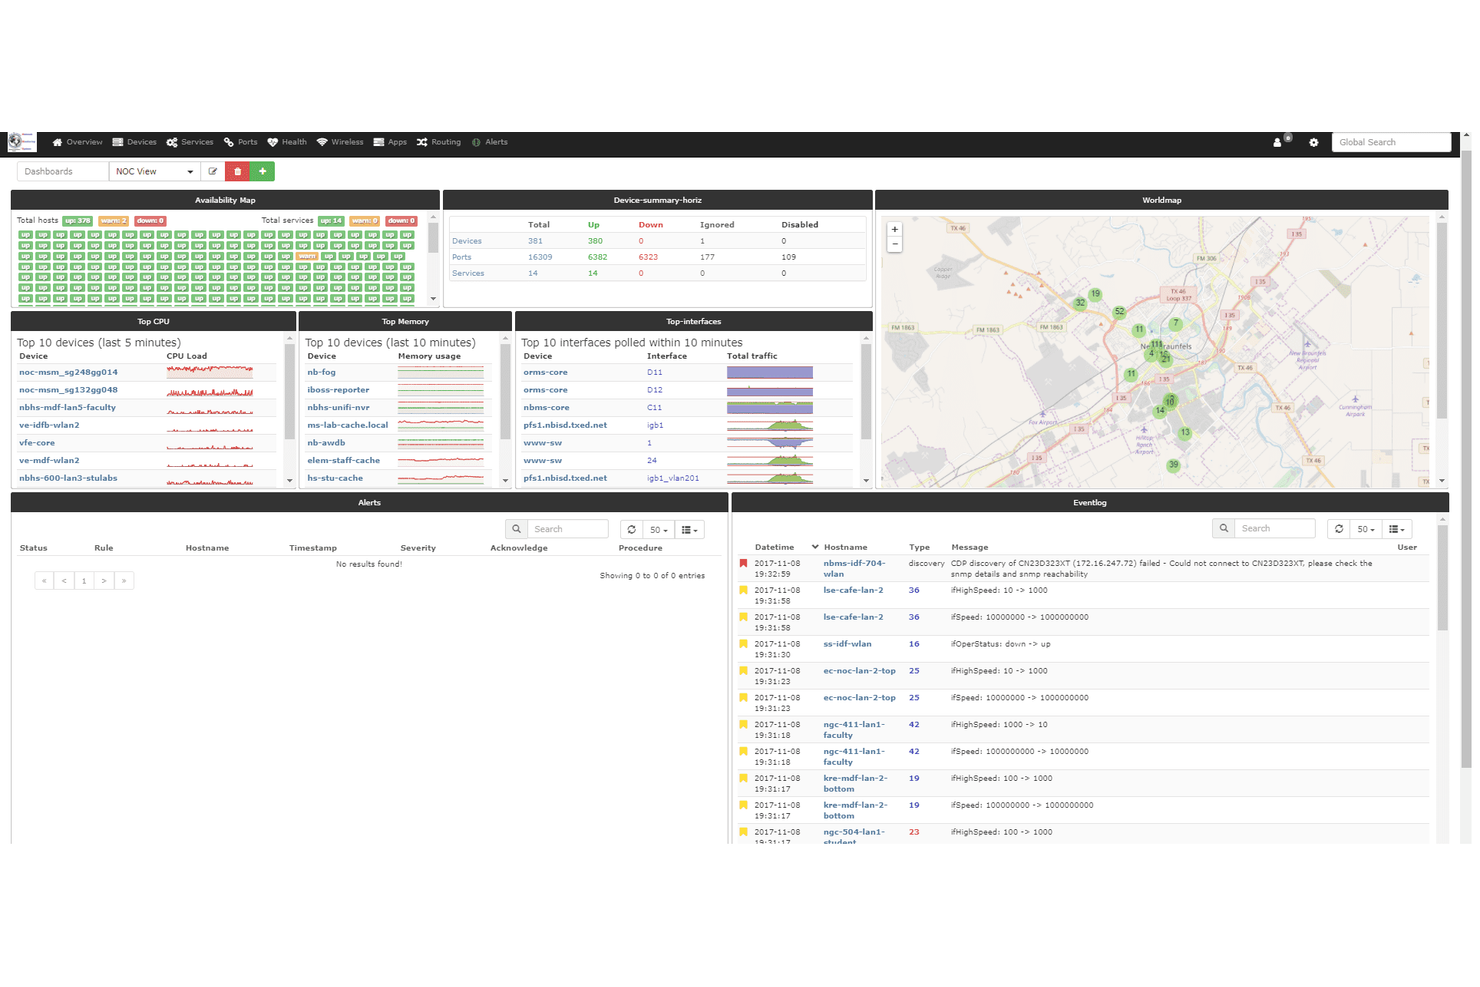The height and width of the screenshot is (987, 1480).
Task: Open the NOC View dashboard selector dropdown
Action: pyautogui.click(x=153, y=171)
